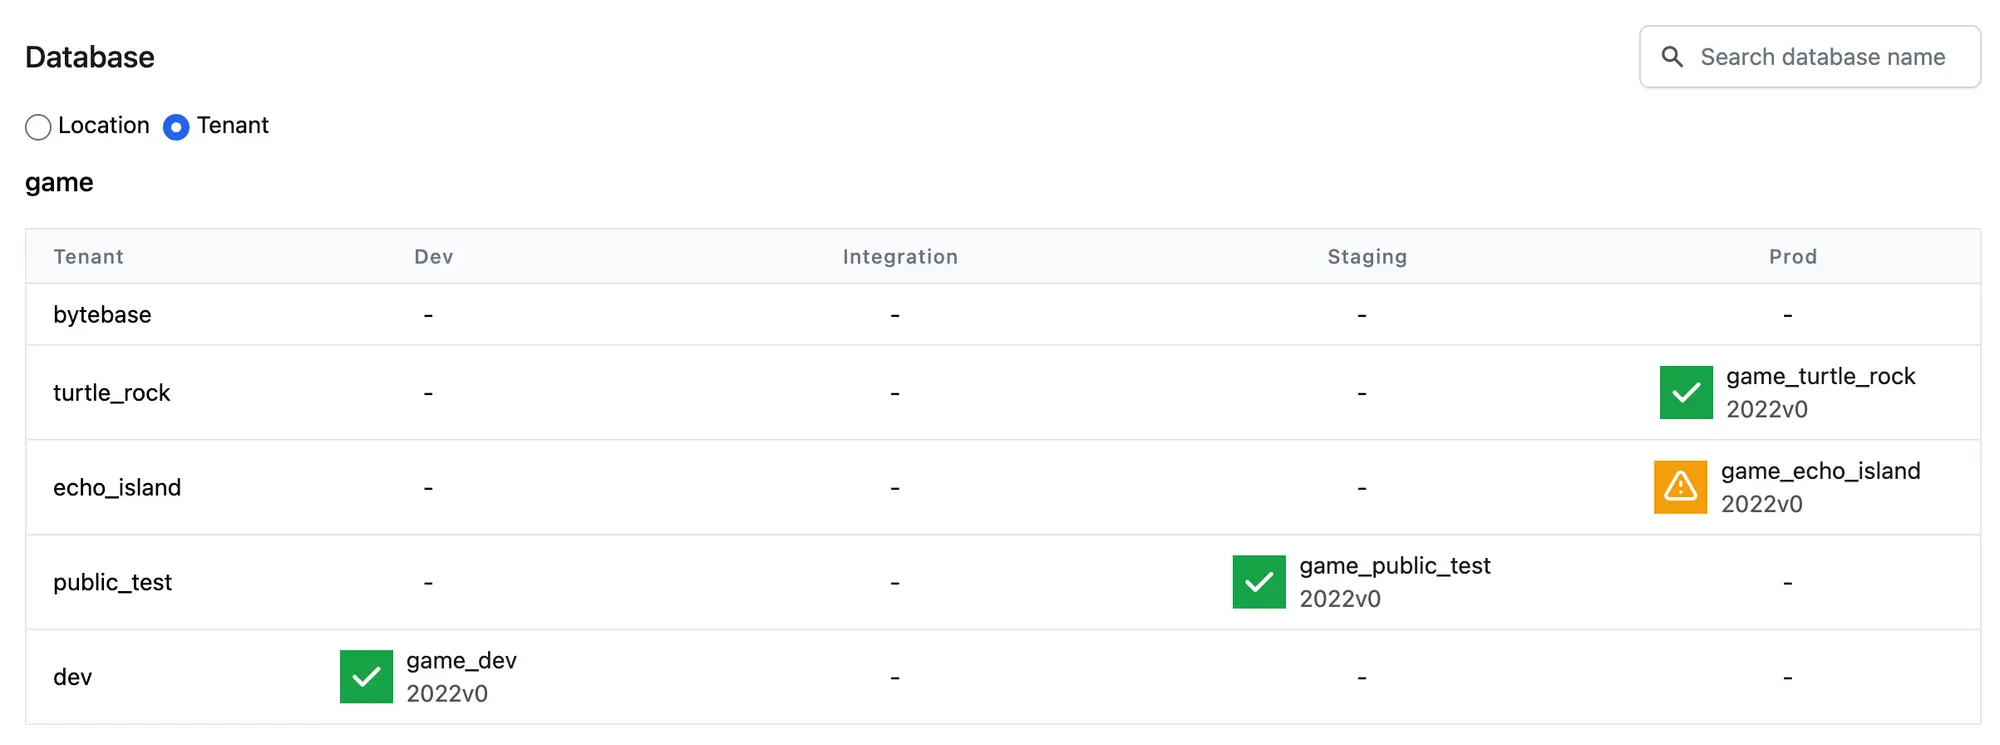Viewport: 2000px width, 745px height.
Task: Click the Integration column header
Action: 900,257
